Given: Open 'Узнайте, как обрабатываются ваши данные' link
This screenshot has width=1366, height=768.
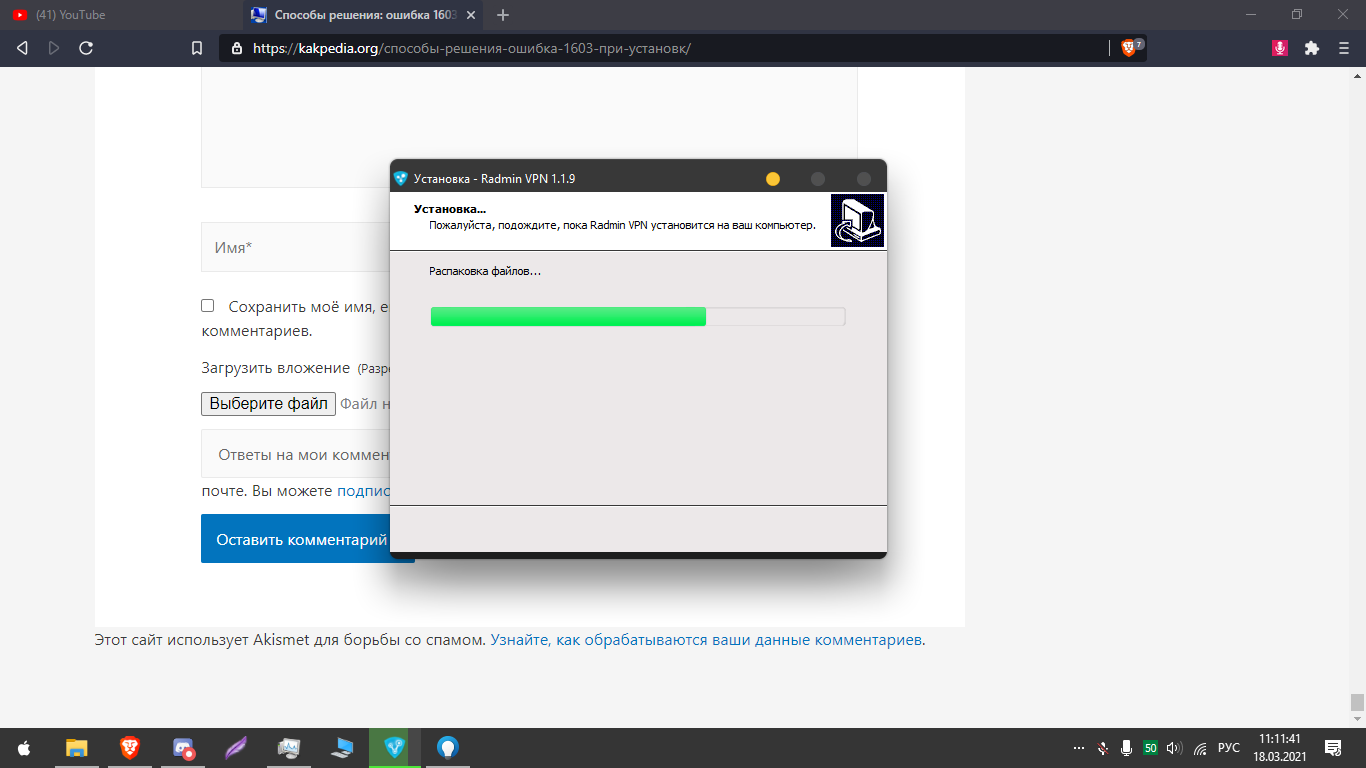Looking at the screenshot, I should tap(707, 640).
